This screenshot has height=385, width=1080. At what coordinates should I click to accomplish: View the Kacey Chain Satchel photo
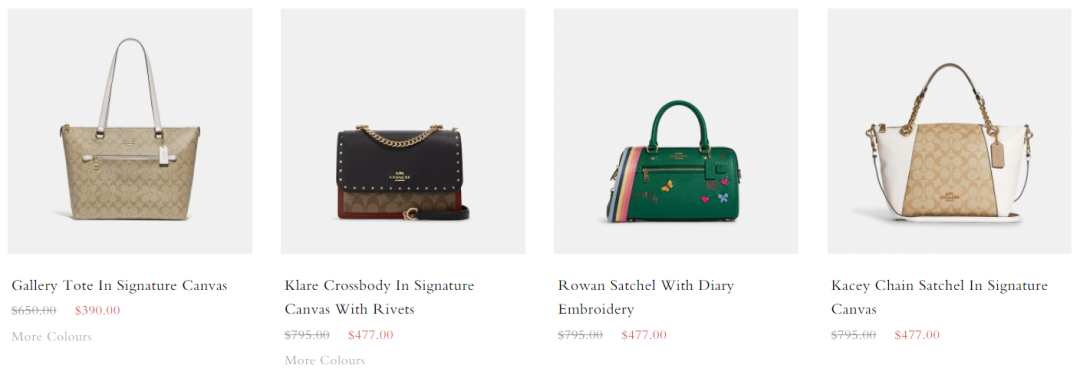pos(949,131)
